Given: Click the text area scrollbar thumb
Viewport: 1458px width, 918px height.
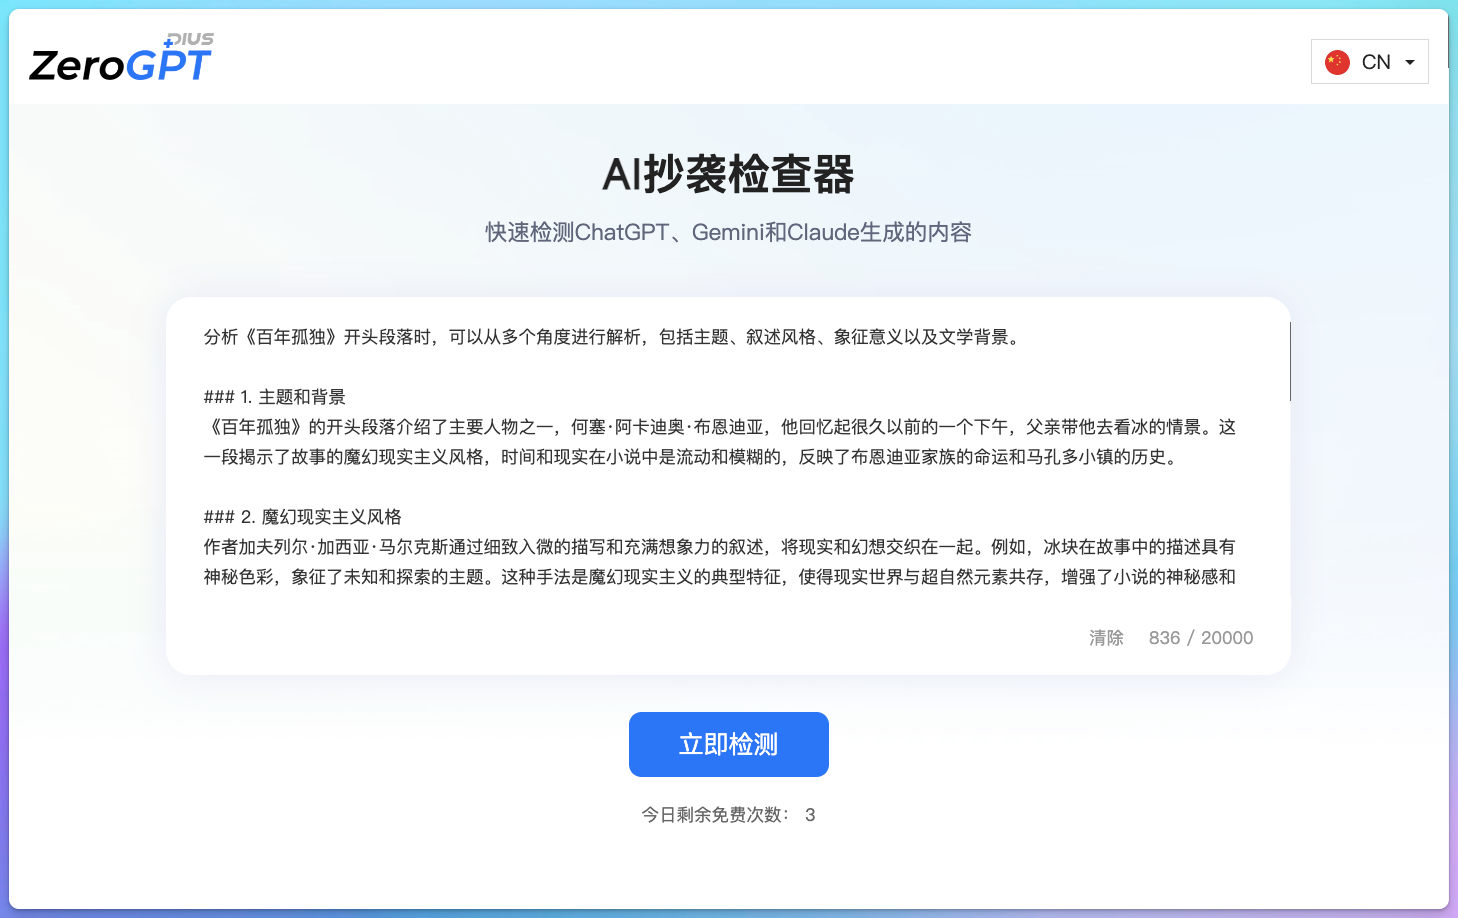Looking at the screenshot, I should point(1290,361).
